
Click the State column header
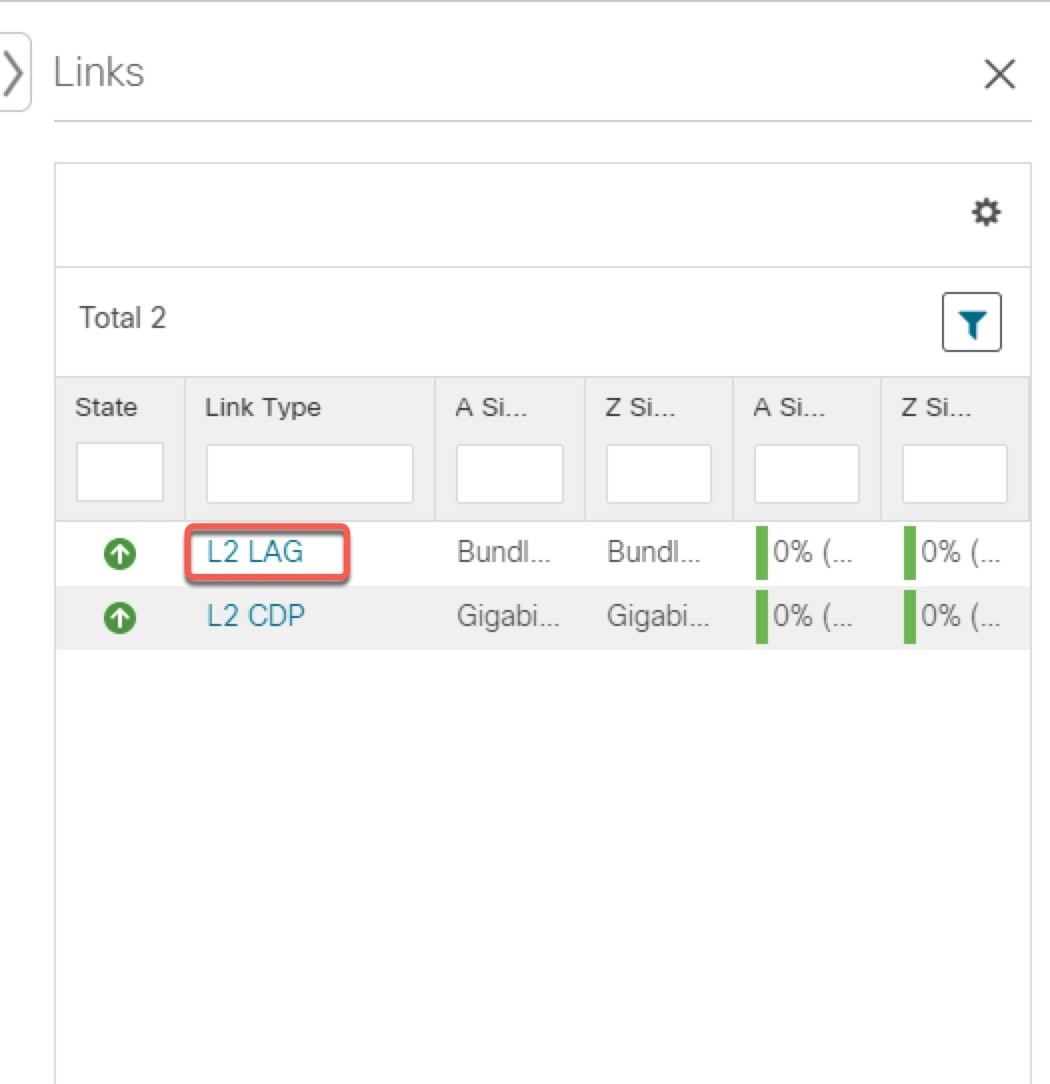tap(107, 407)
